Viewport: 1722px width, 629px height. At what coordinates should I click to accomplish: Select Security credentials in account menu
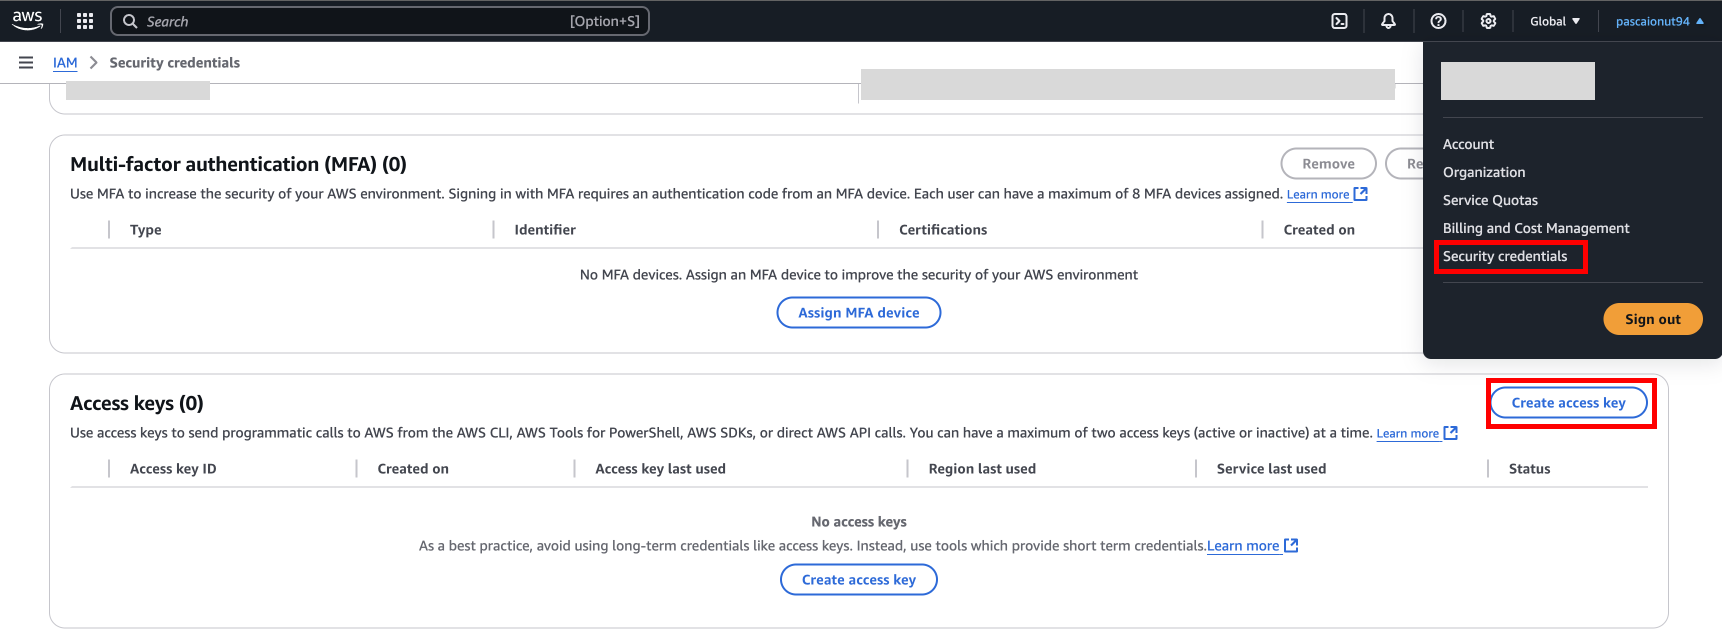pos(1505,256)
